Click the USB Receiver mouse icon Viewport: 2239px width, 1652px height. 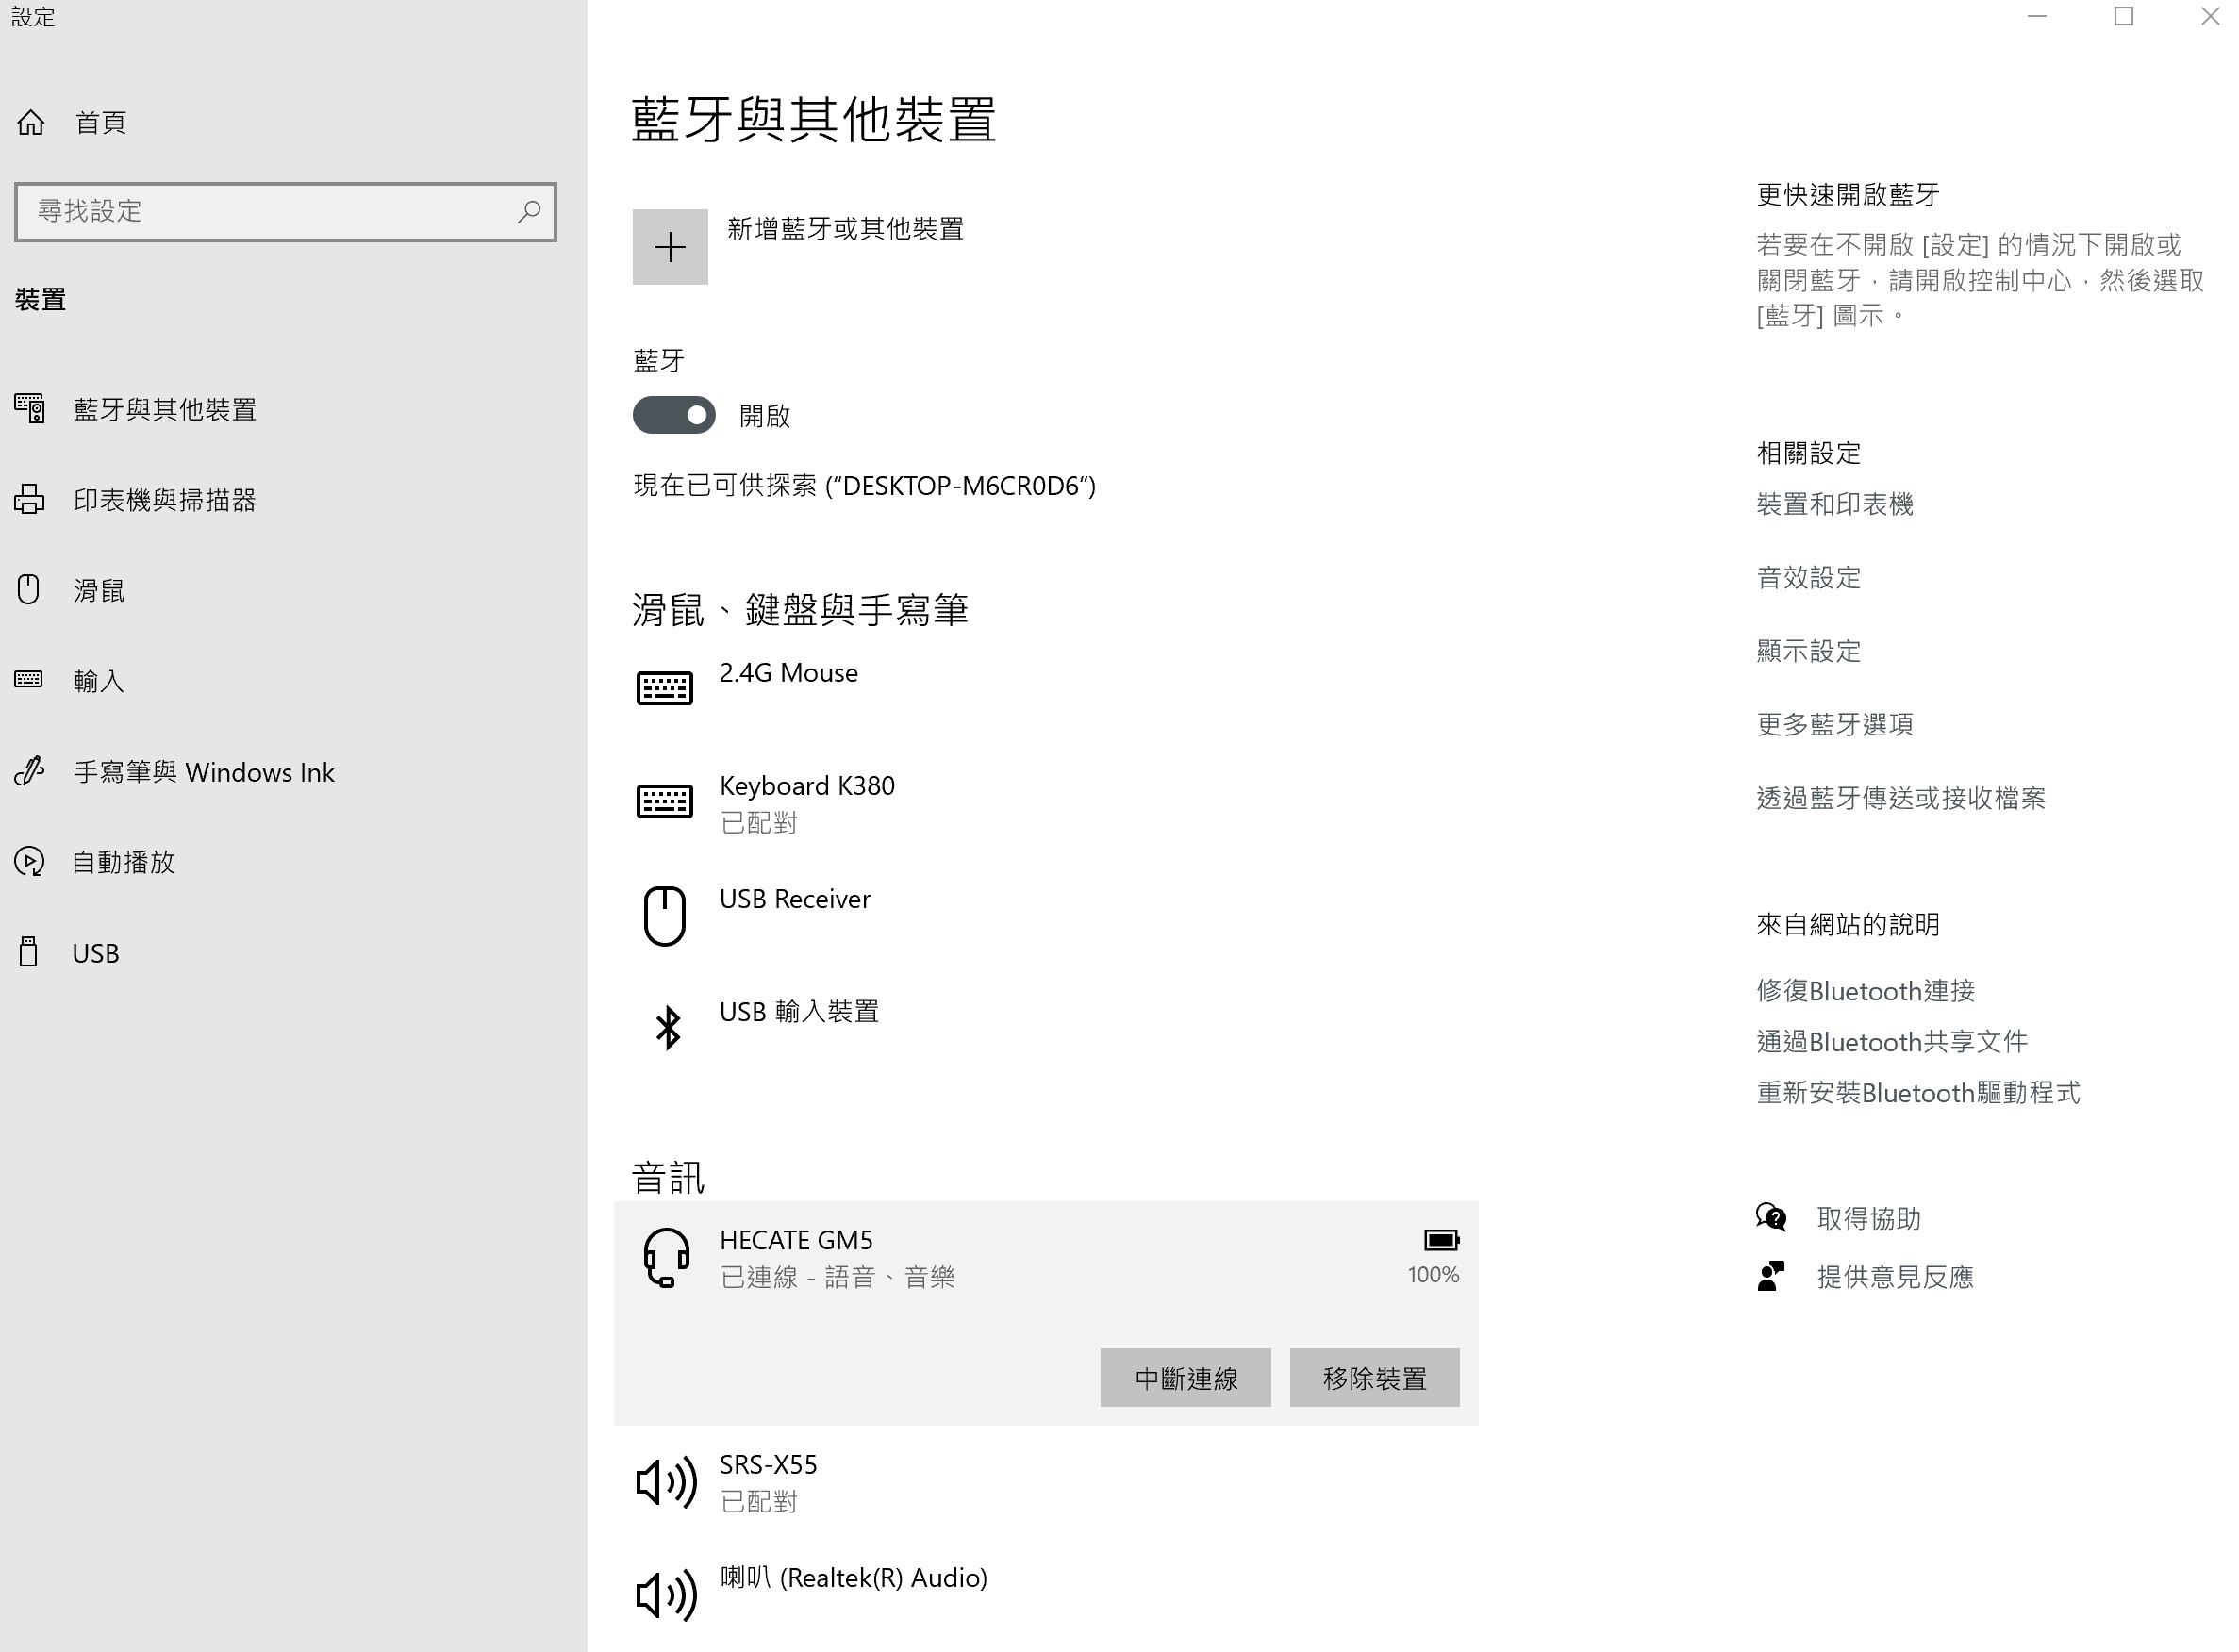point(665,915)
